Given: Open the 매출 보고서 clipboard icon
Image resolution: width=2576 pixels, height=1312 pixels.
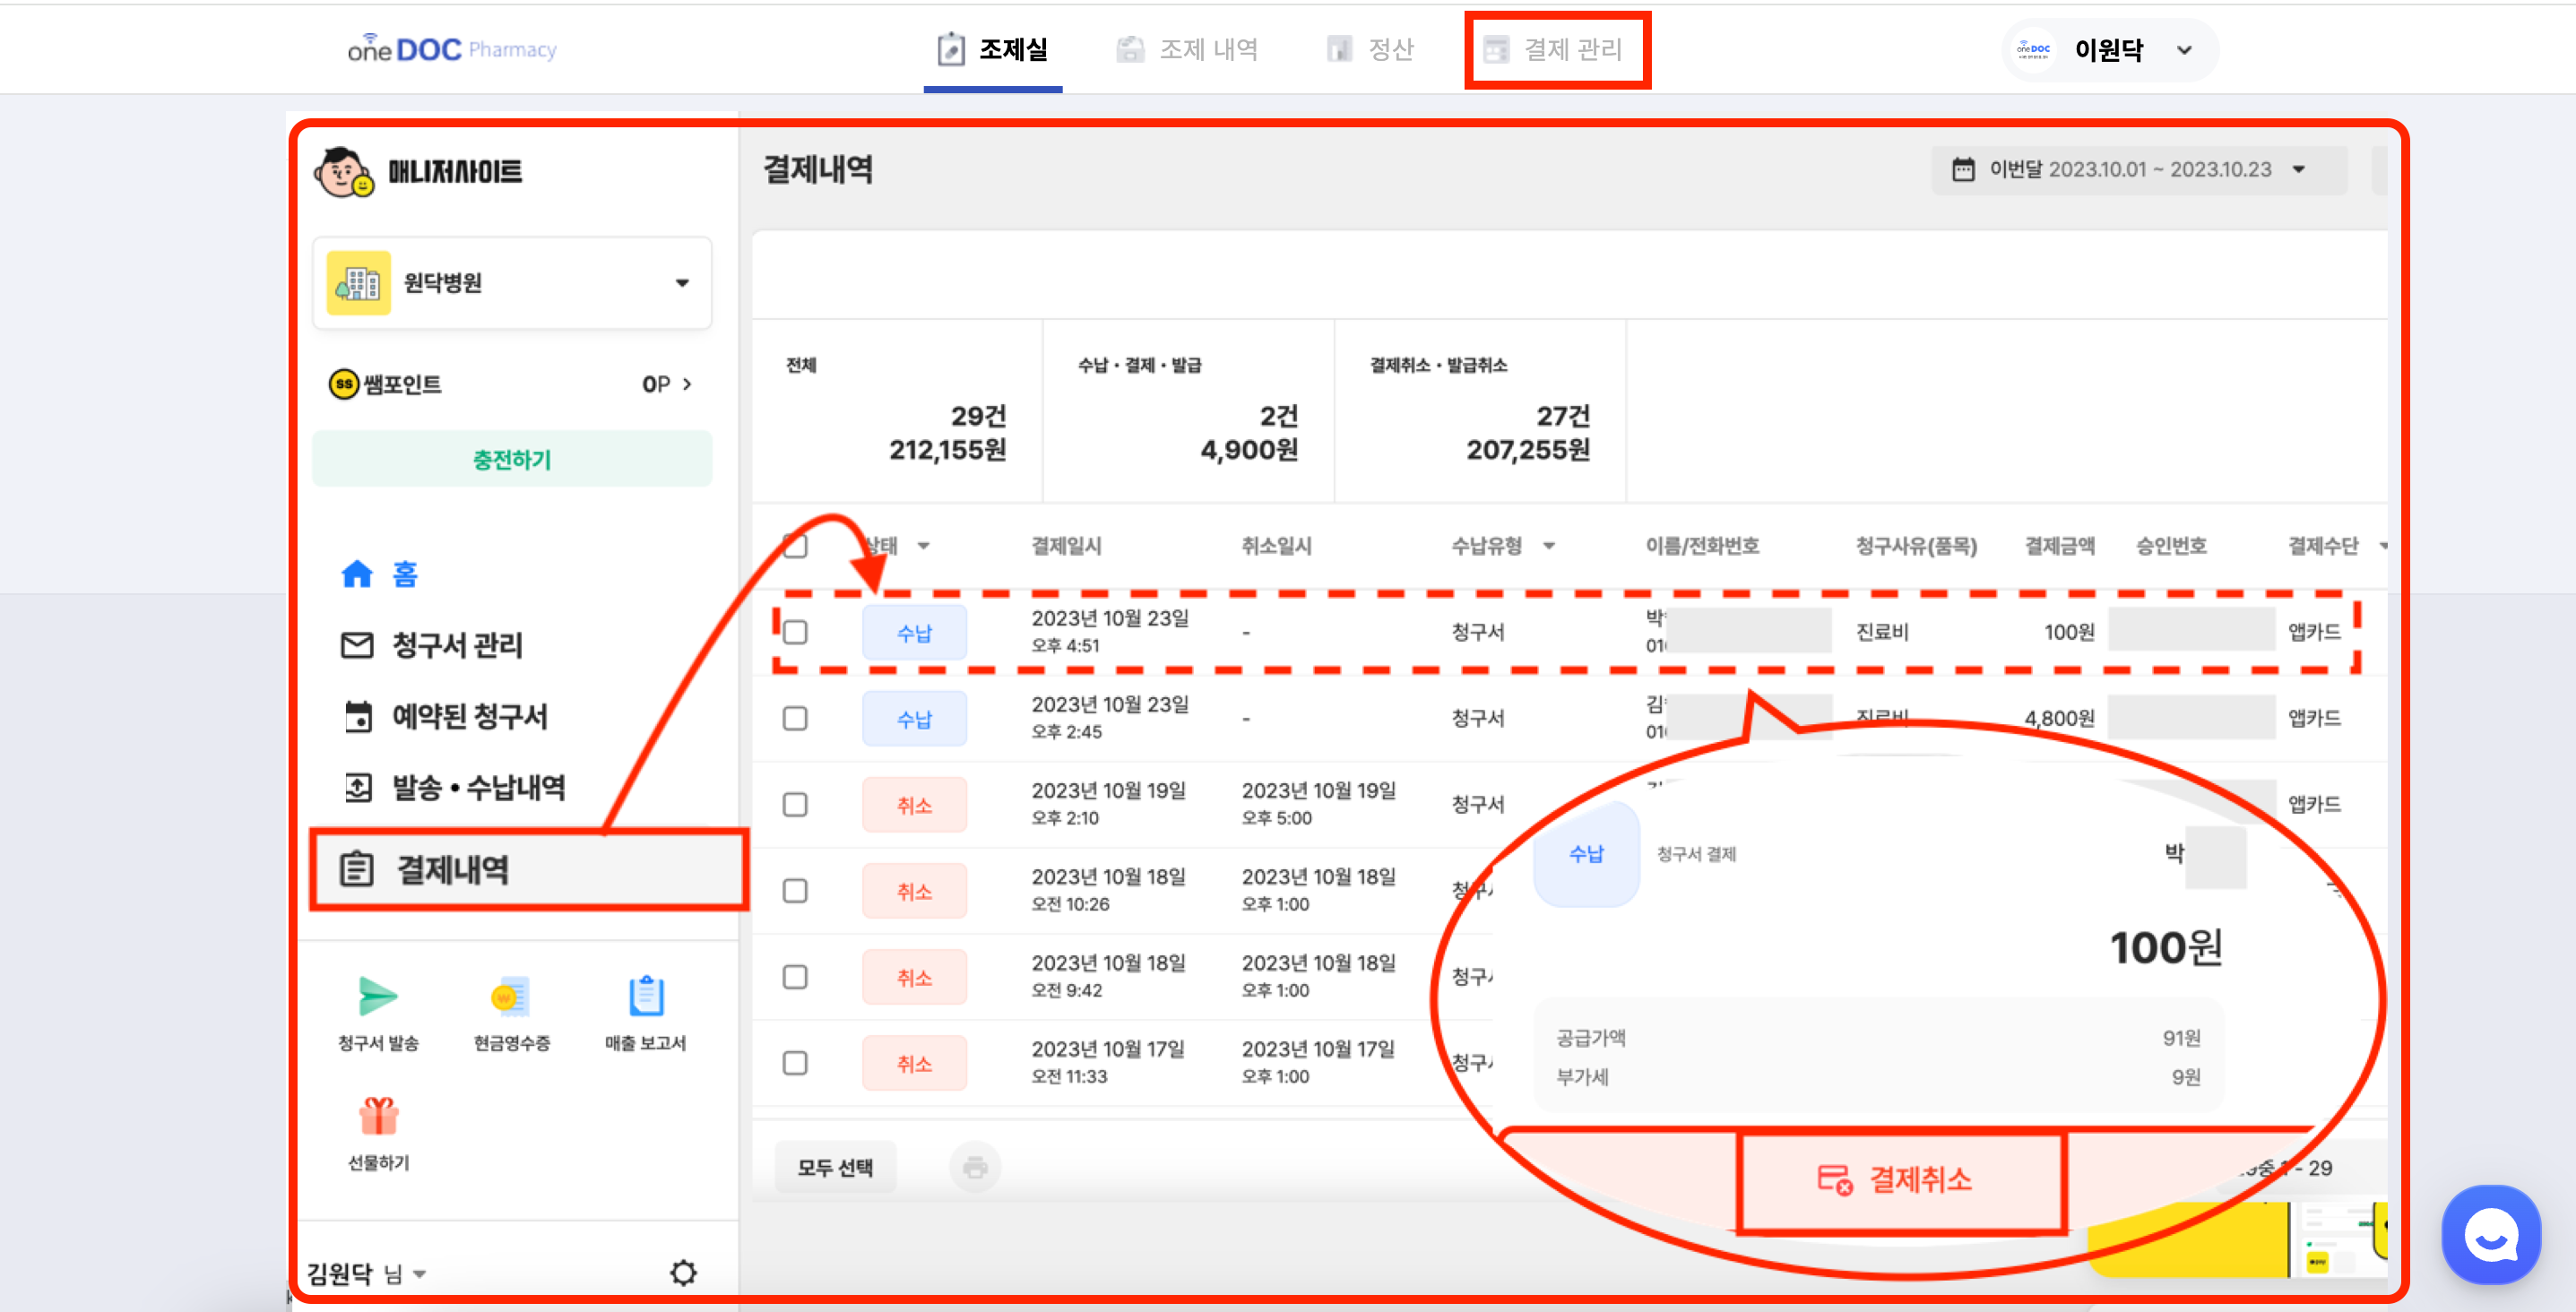Looking at the screenshot, I should pos(645,996).
